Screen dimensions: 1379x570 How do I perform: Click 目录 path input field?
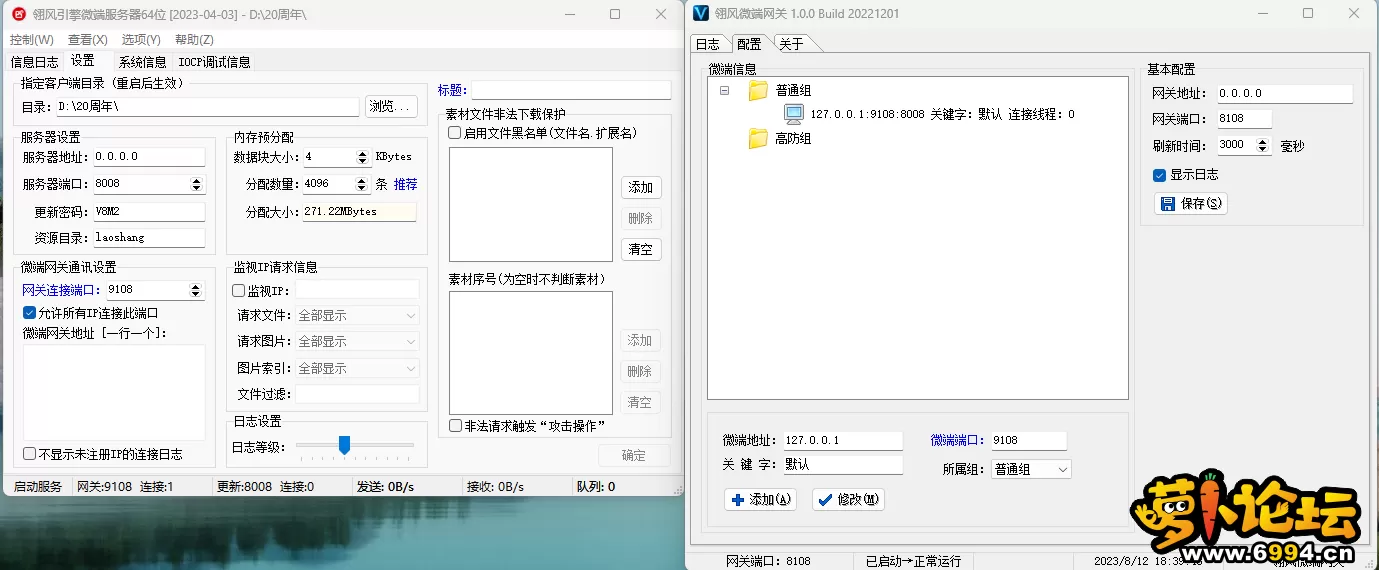pos(206,106)
